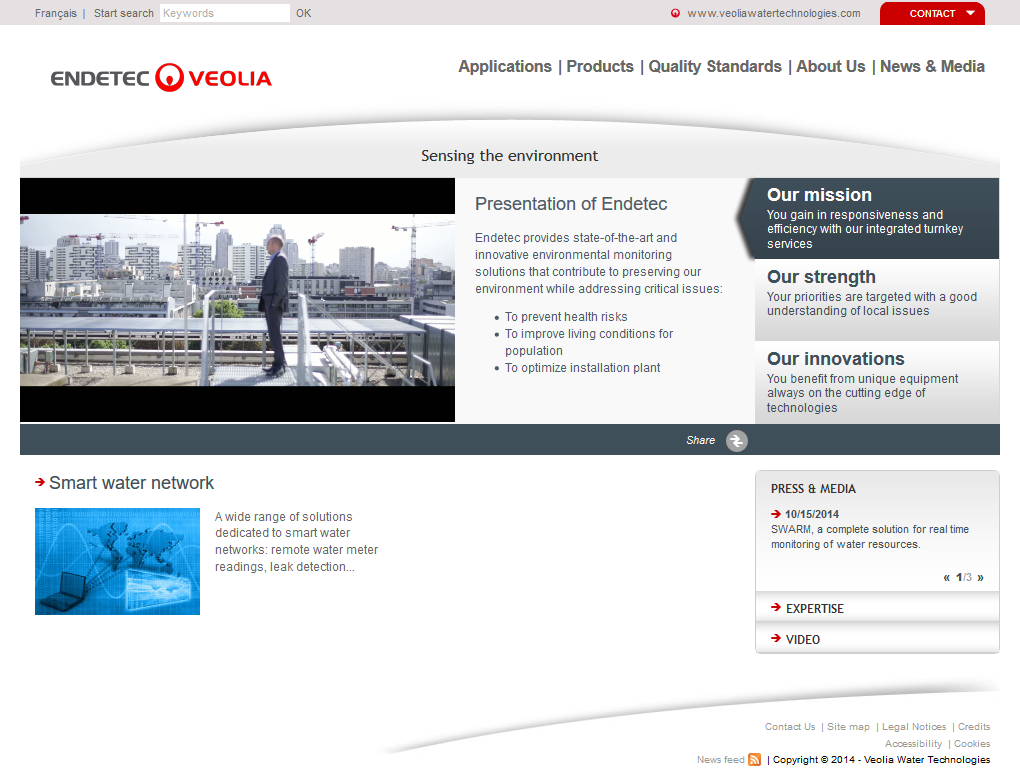Viewport: 1020px width, 781px height.
Task: Click the red arrow before 10/15/2014
Action: click(x=775, y=514)
